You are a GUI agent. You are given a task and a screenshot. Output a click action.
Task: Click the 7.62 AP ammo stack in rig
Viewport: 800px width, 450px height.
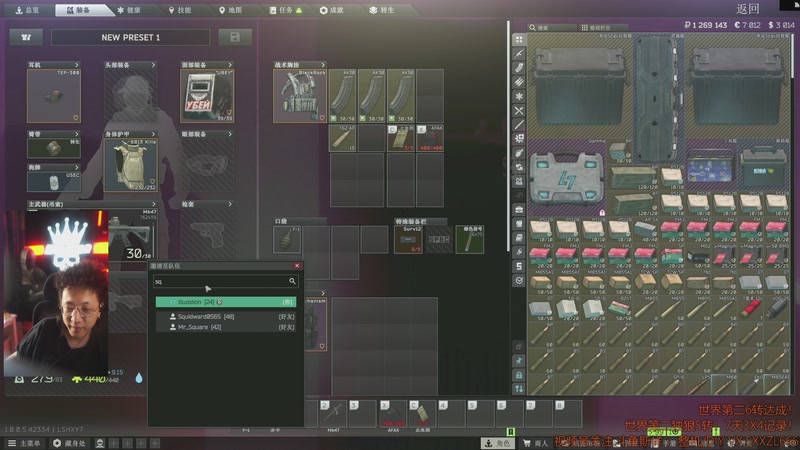pyautogui.click(x=342, y=138)
